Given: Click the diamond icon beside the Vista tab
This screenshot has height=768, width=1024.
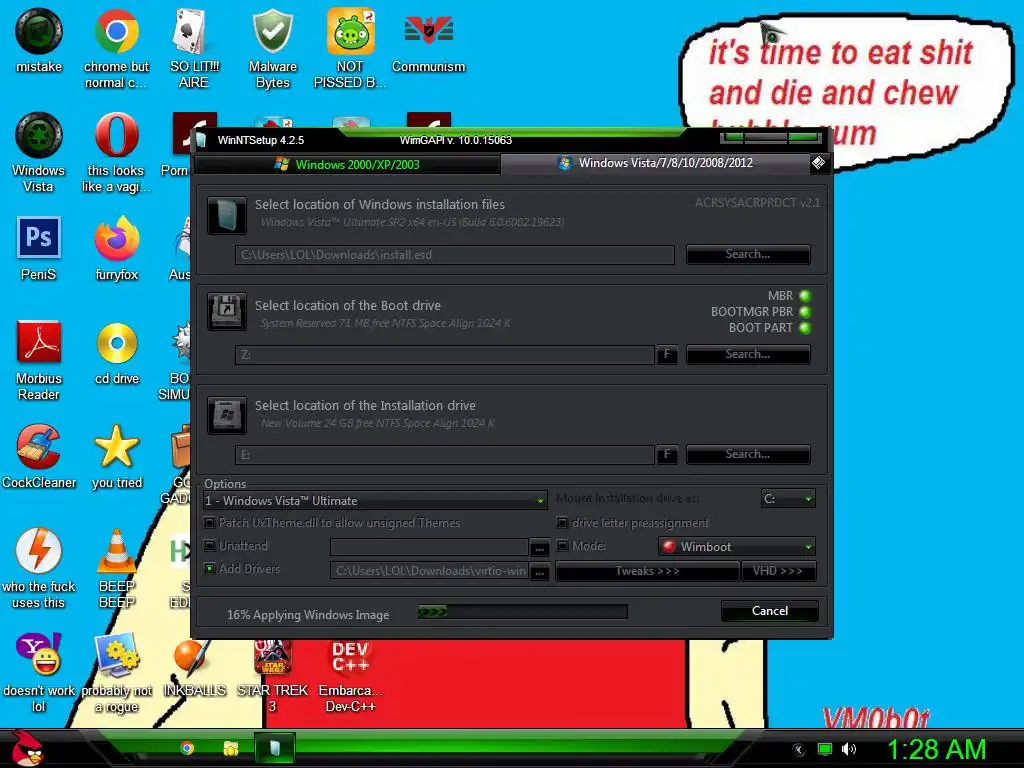Looking at the screenshot, I should tap(818, 163).
